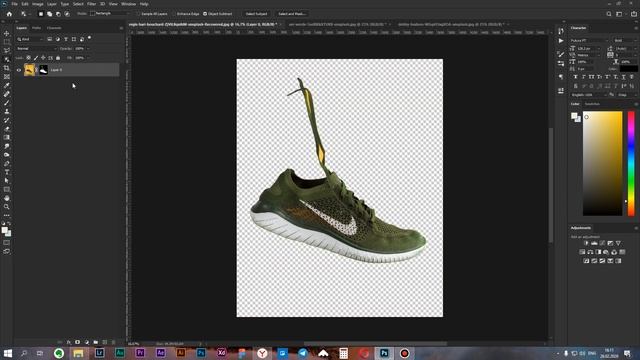Image resolution: width=640 pixels, height=360 pixels.
Task: Create new group folder icon in Layers panel
Action: [96, 342]
